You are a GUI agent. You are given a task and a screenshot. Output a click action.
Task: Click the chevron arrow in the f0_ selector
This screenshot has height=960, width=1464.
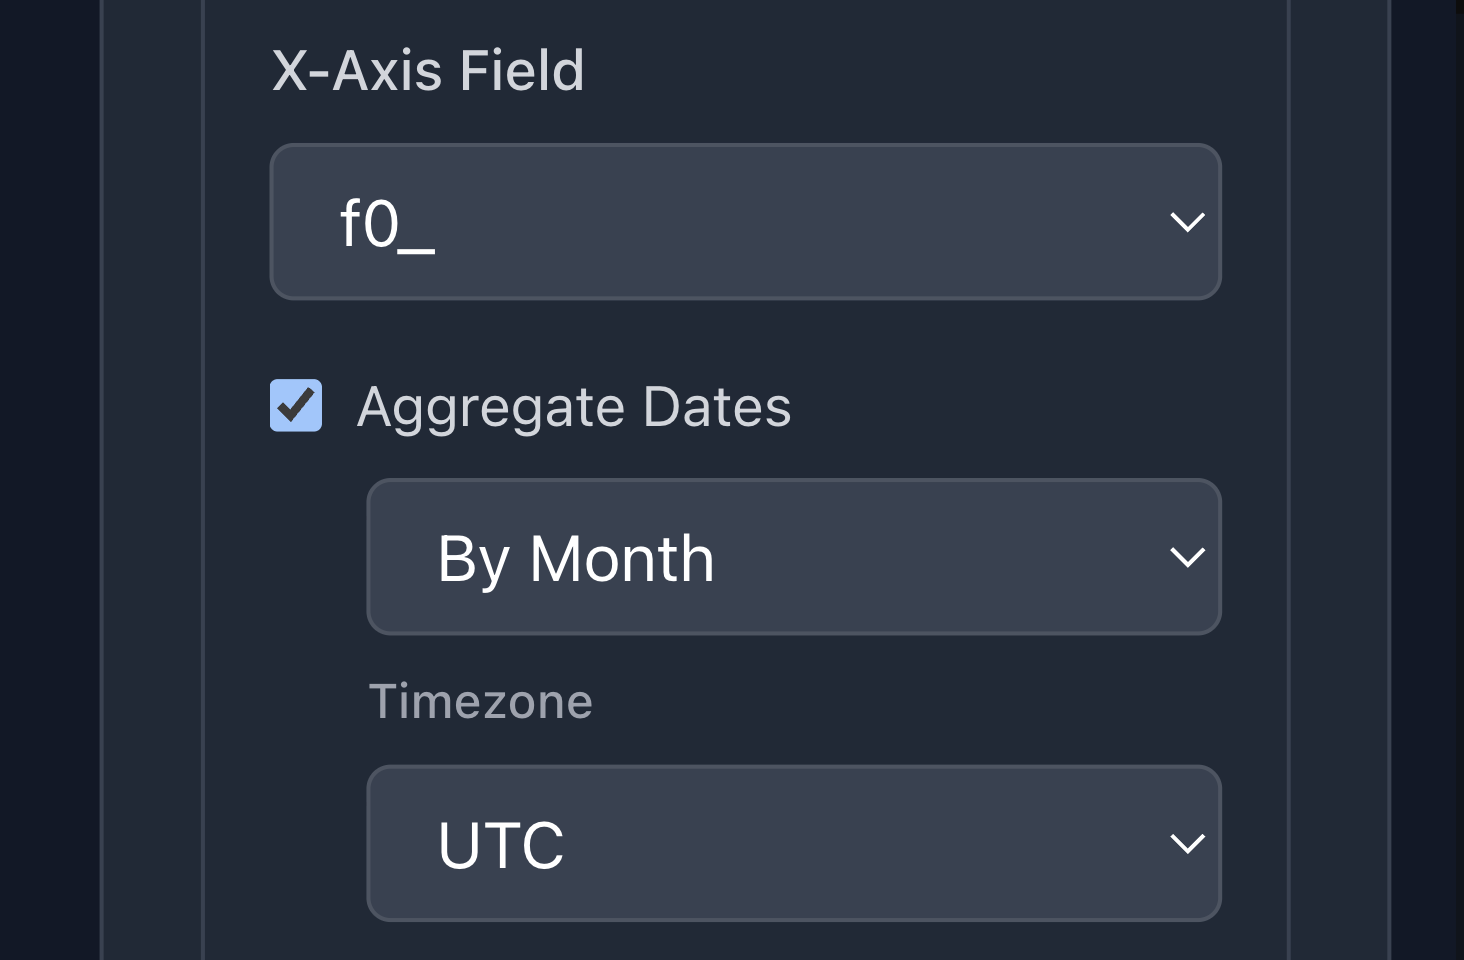pos(1187,222)
